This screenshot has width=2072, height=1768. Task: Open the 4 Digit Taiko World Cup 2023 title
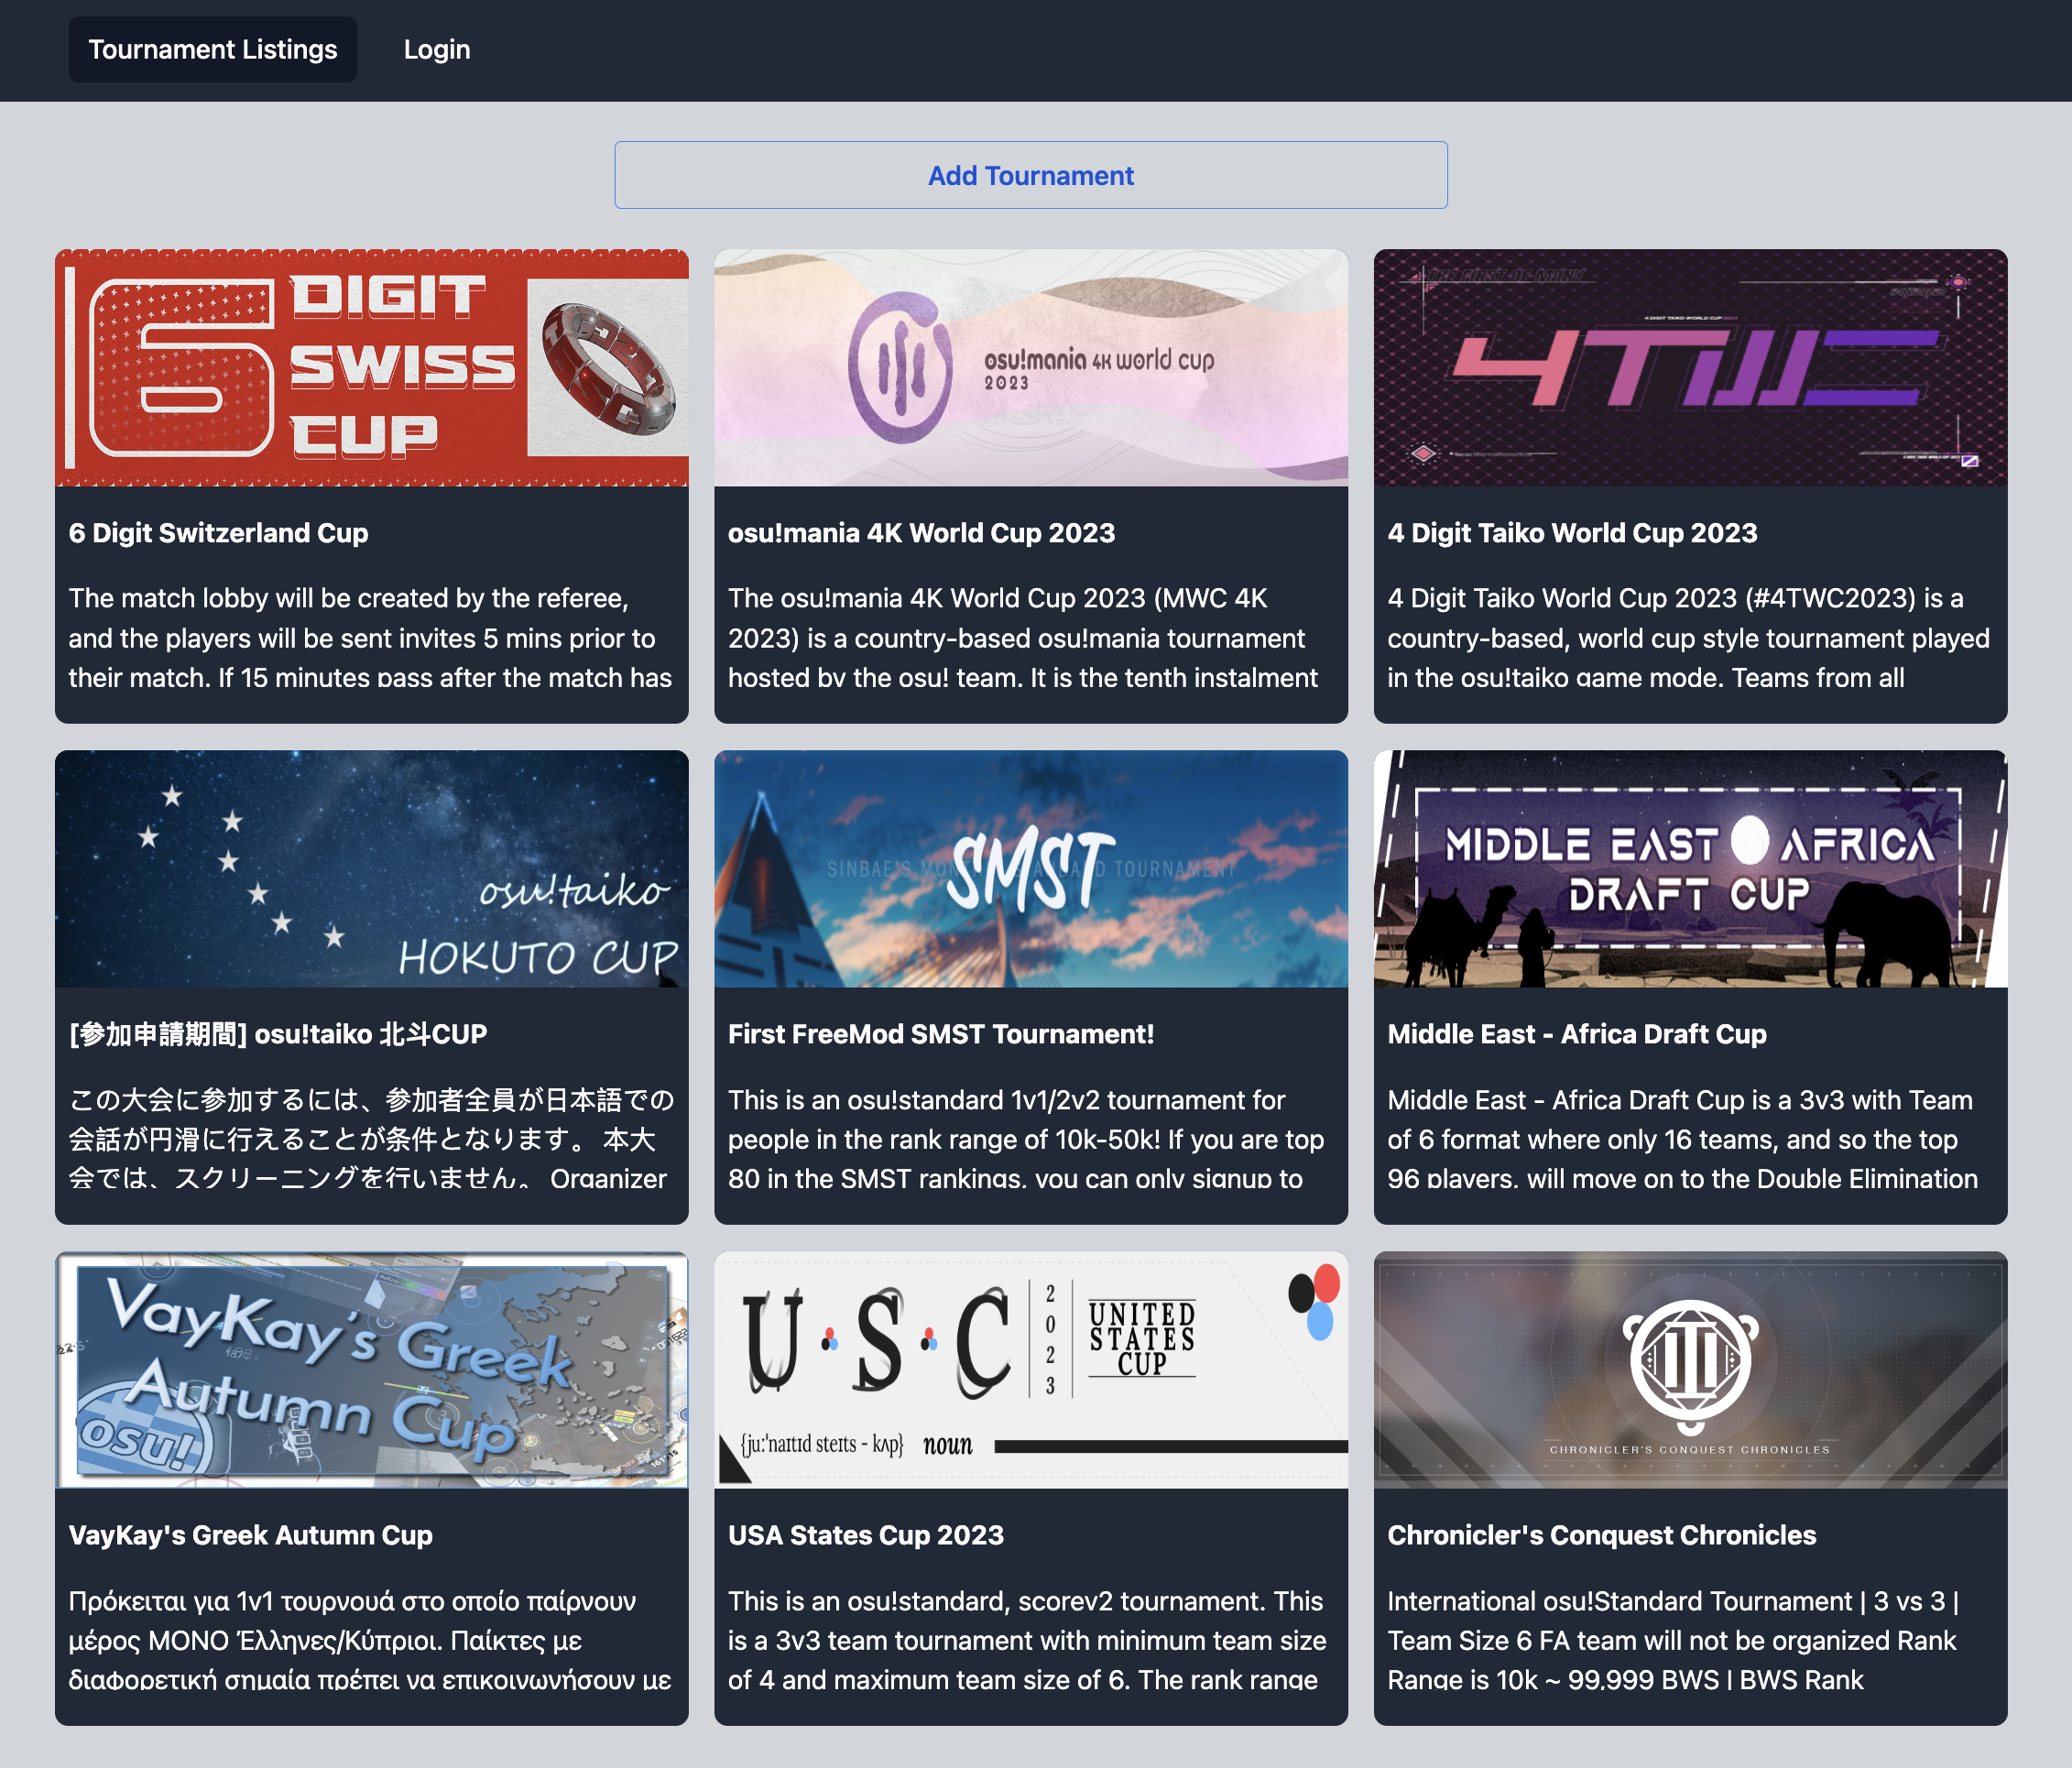click(1571, 533)
